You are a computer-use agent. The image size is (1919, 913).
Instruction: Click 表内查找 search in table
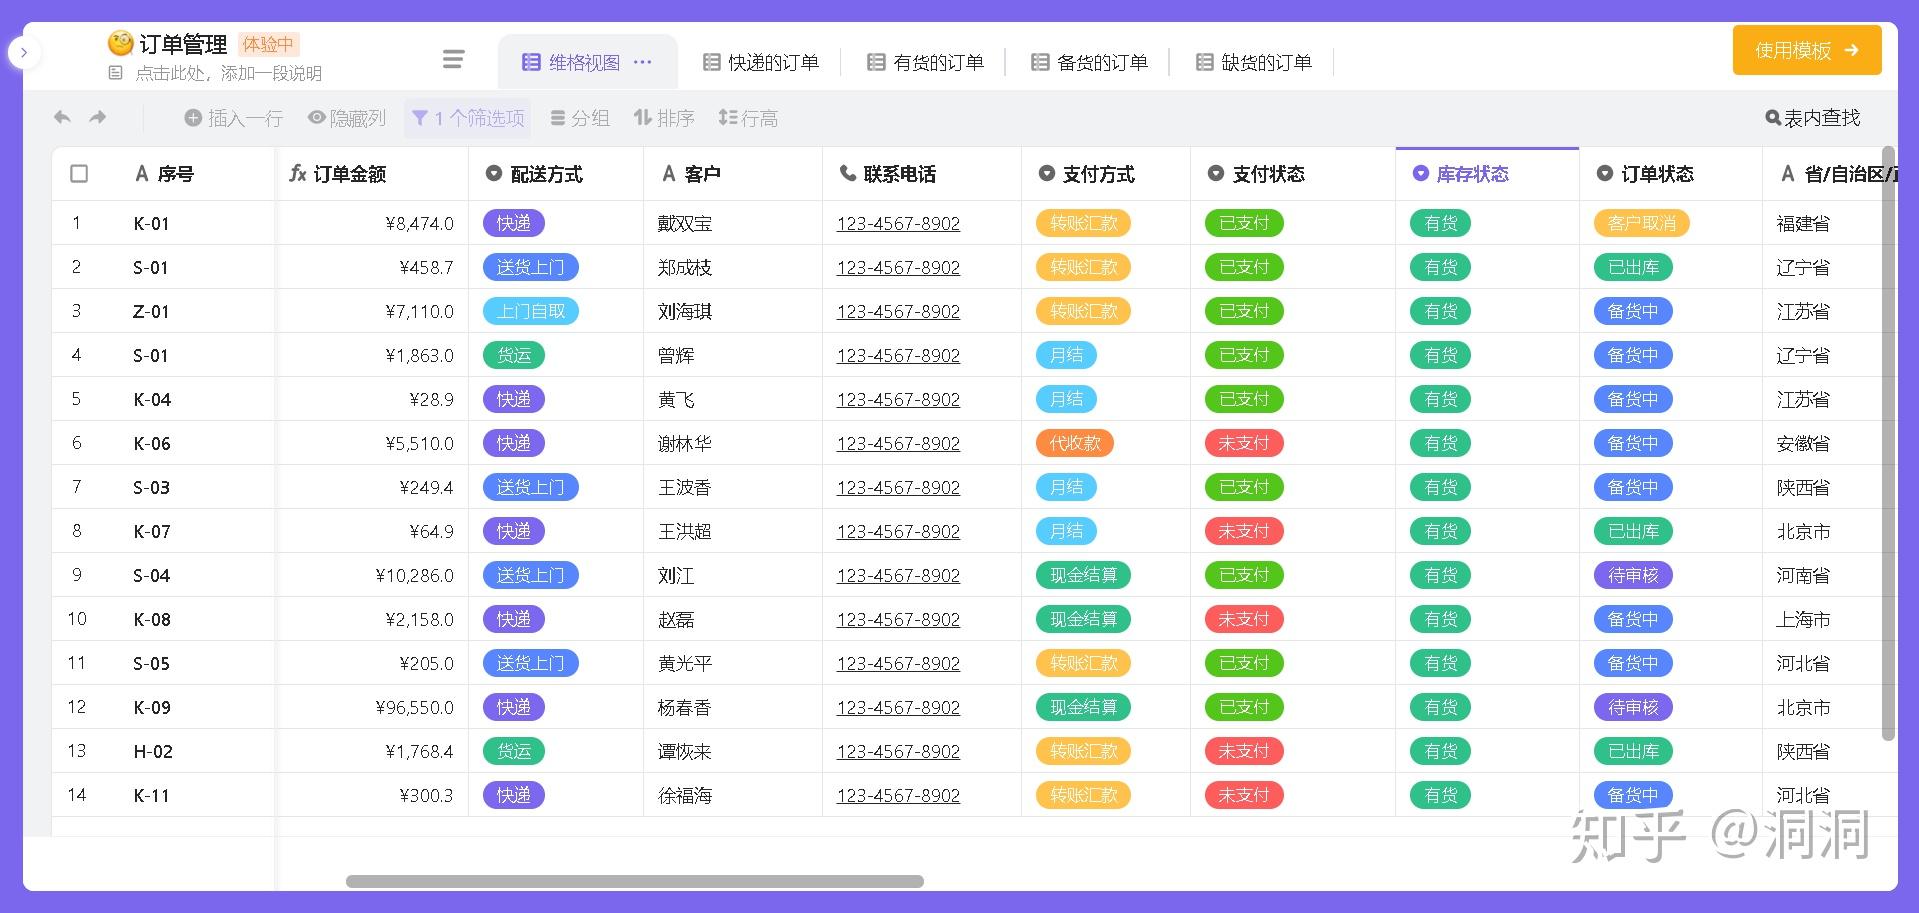point(1812,118)
